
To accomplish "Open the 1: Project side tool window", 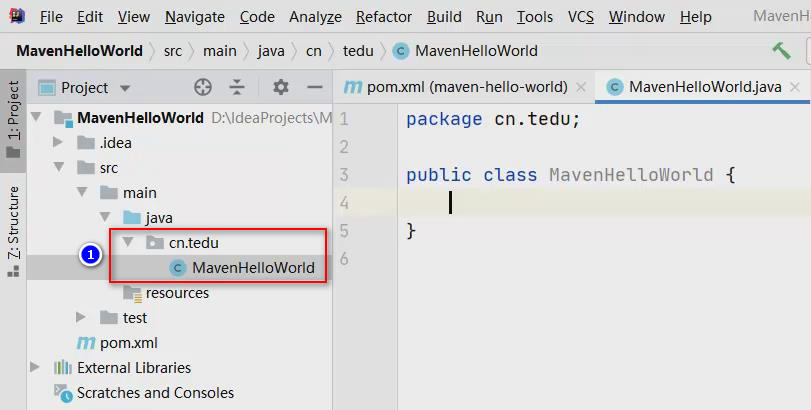I will click(x=13, y=120).
